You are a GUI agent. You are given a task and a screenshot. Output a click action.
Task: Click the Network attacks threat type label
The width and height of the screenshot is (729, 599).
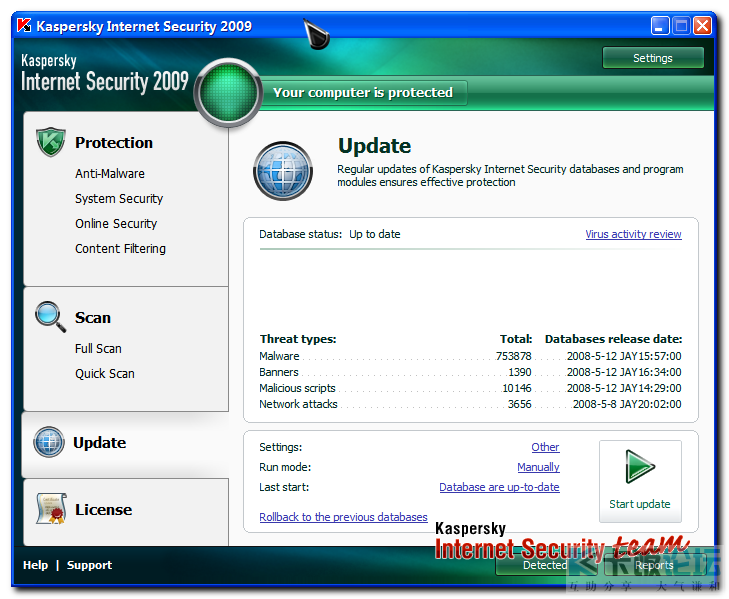298,404
